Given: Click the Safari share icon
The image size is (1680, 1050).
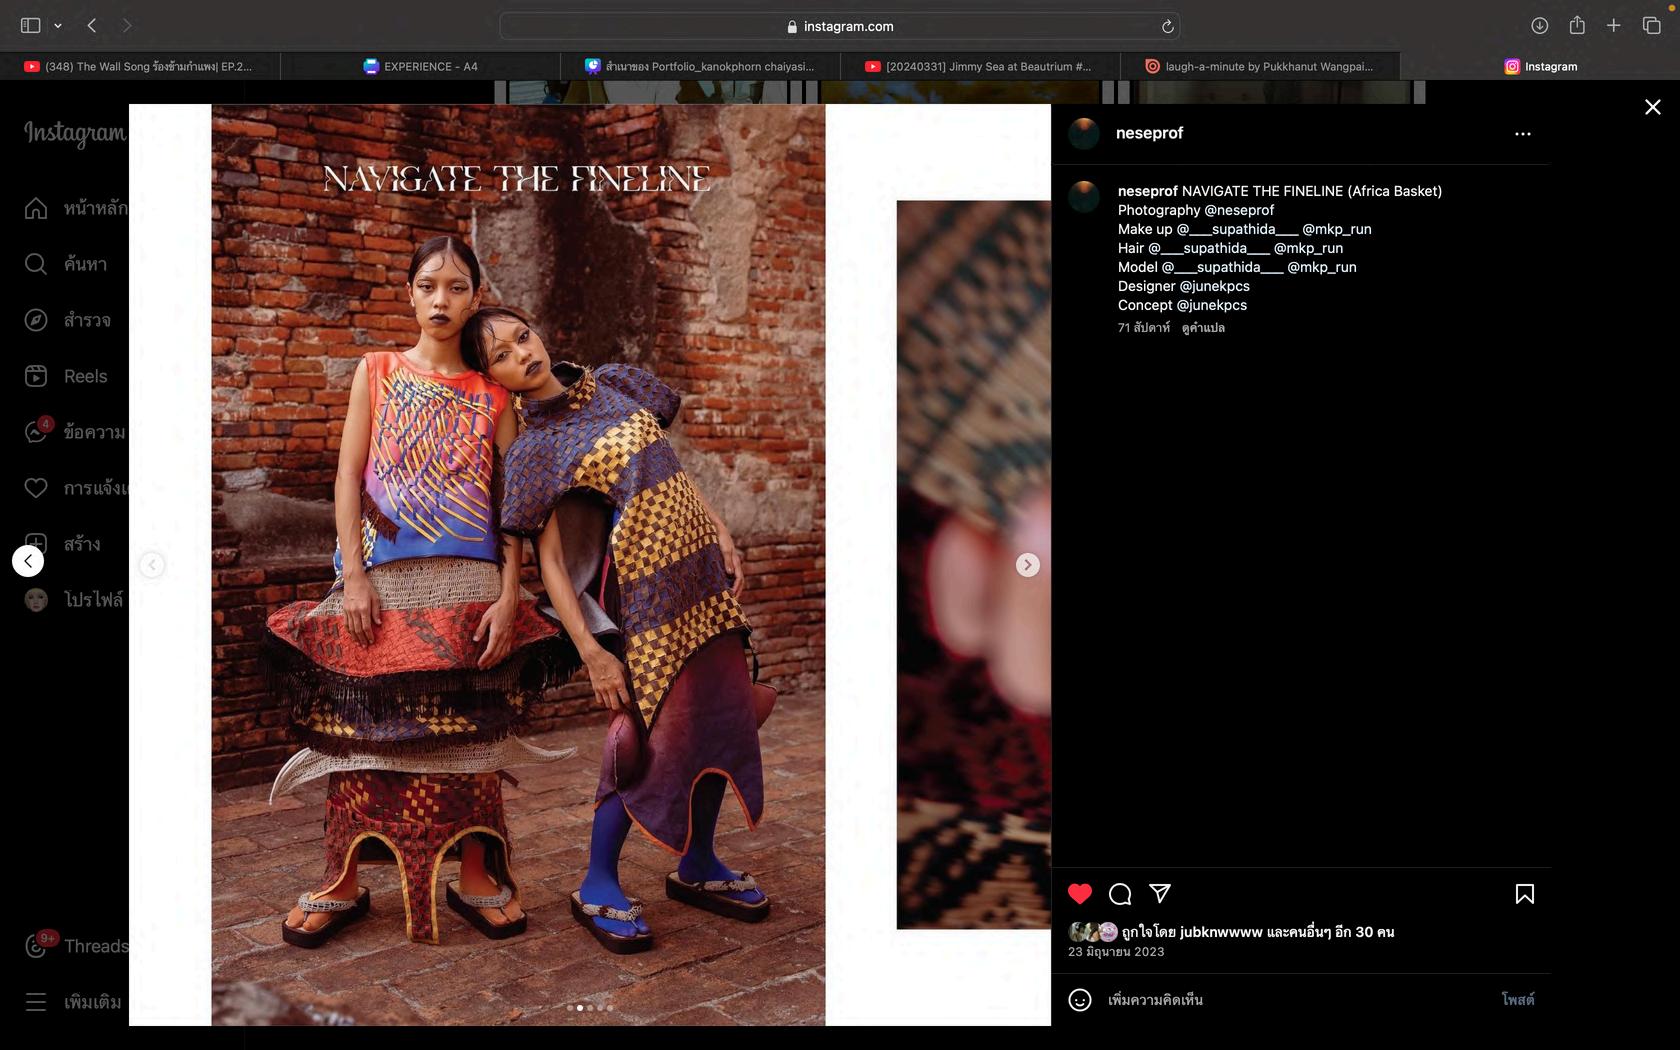Looking at the screenshot, I should [1577, 25].
